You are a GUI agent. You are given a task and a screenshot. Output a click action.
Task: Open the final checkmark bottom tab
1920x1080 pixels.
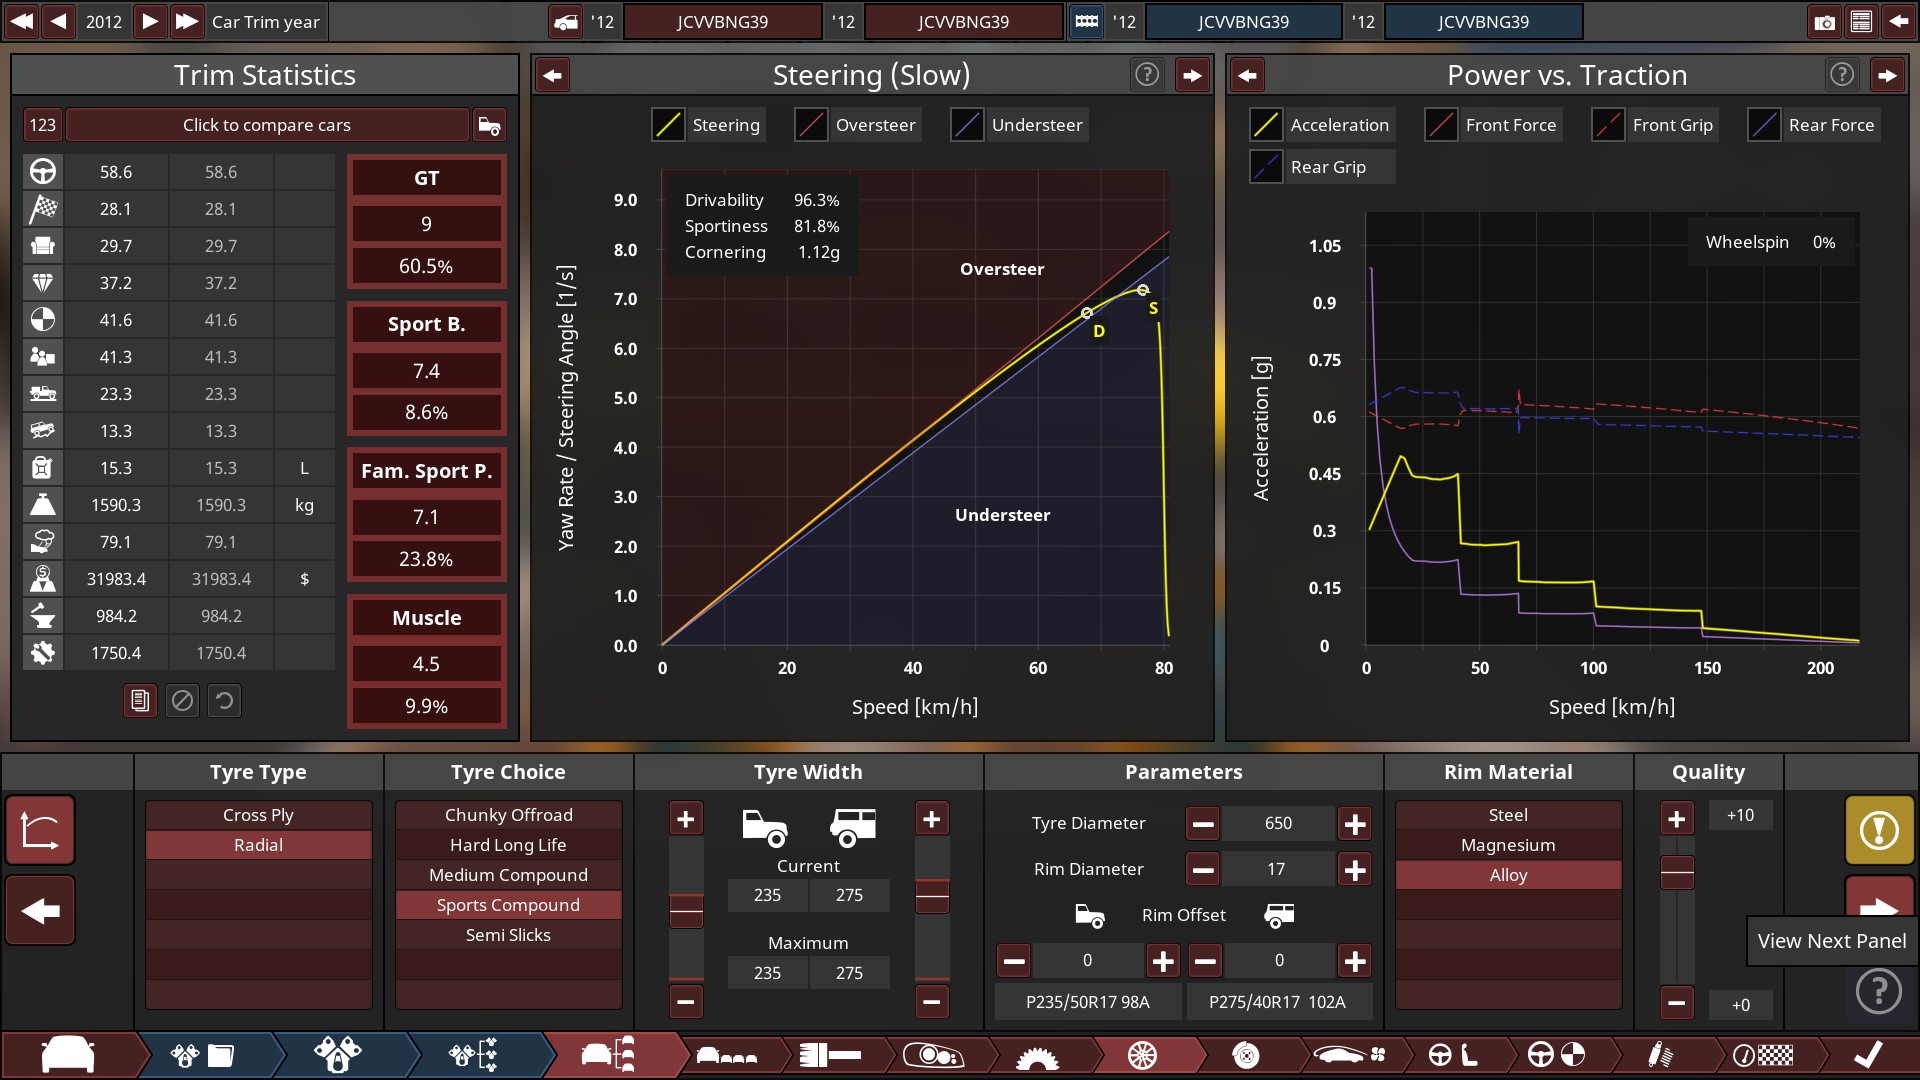(x=1867, y=1055)
